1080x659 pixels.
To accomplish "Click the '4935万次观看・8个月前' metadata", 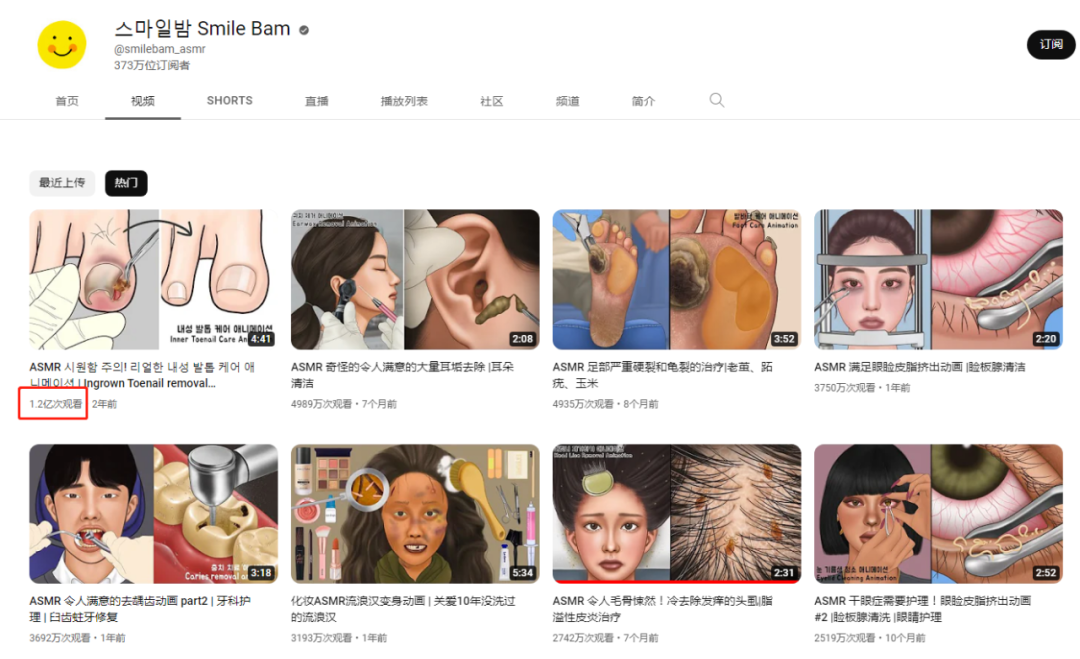I will (x=605, y=404).
